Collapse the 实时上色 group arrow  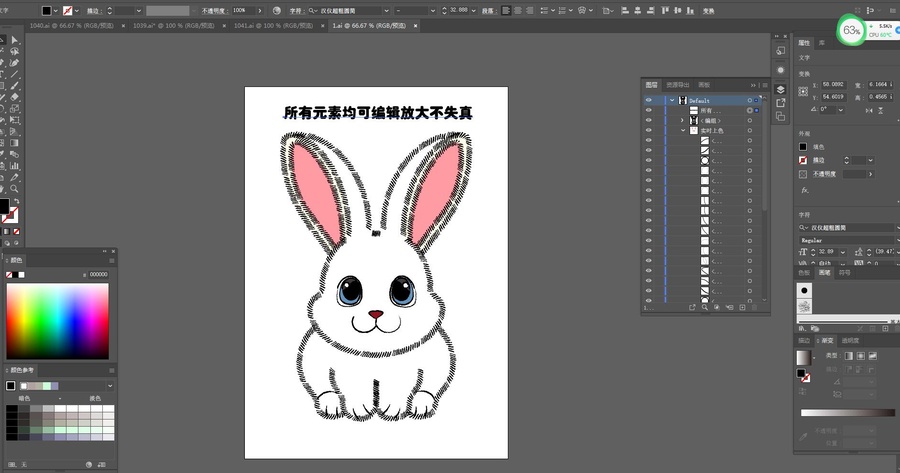click(x=683, y=130)
